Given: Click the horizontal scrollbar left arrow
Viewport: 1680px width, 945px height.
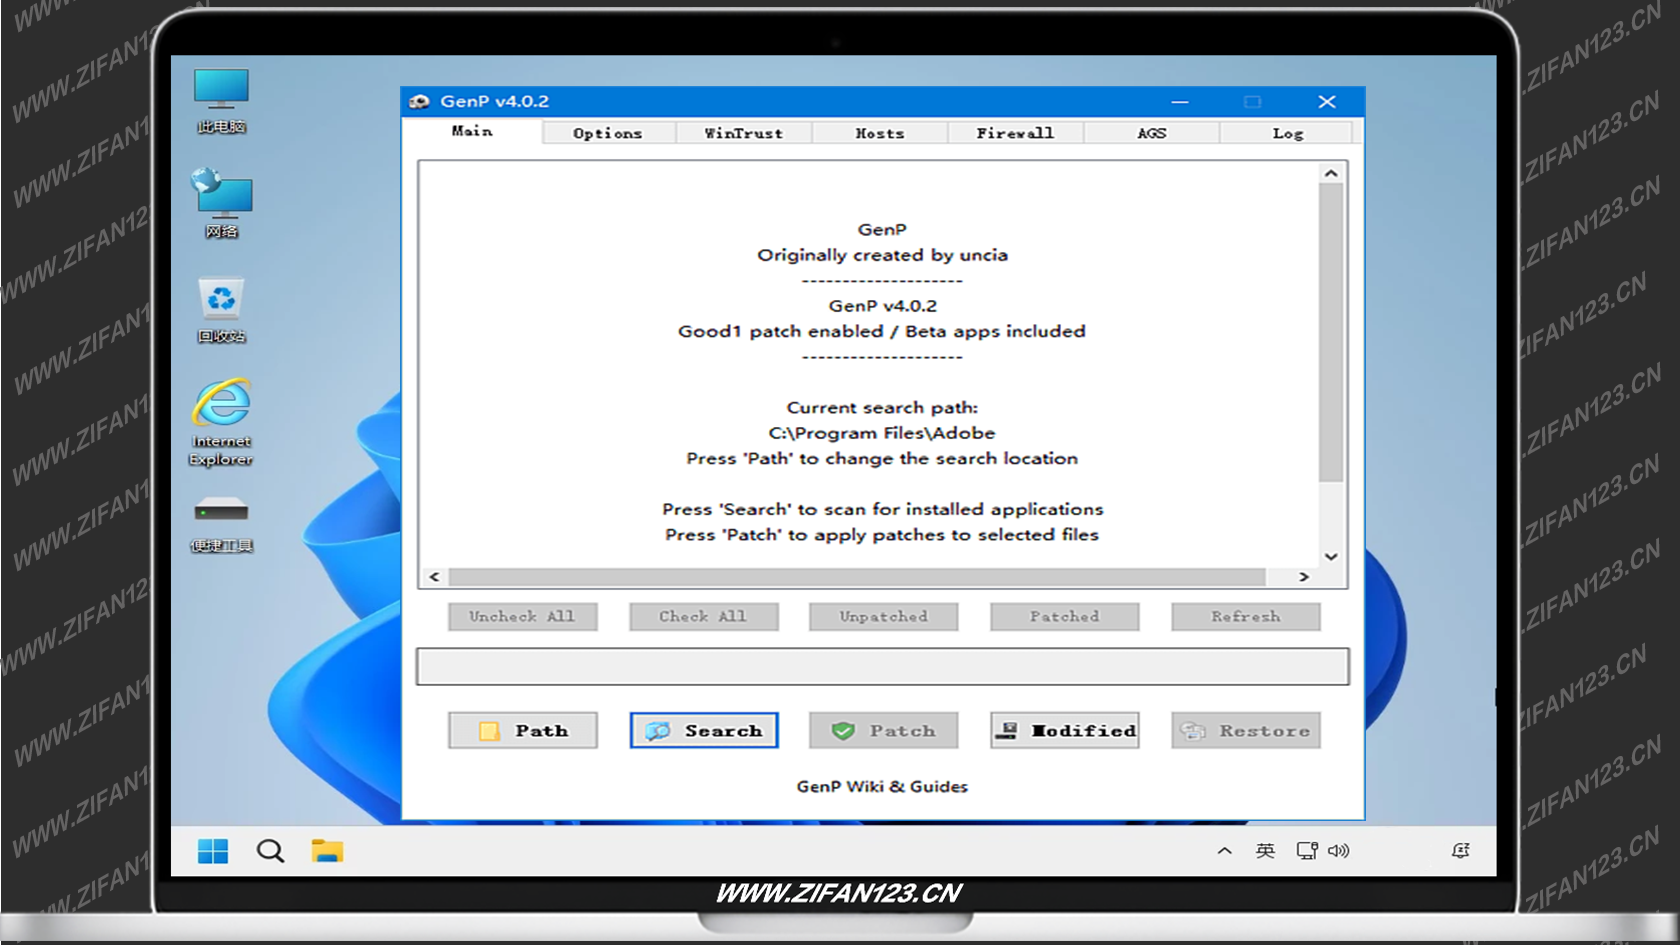Looking at the screenshot, I should [x=434, y=576].
